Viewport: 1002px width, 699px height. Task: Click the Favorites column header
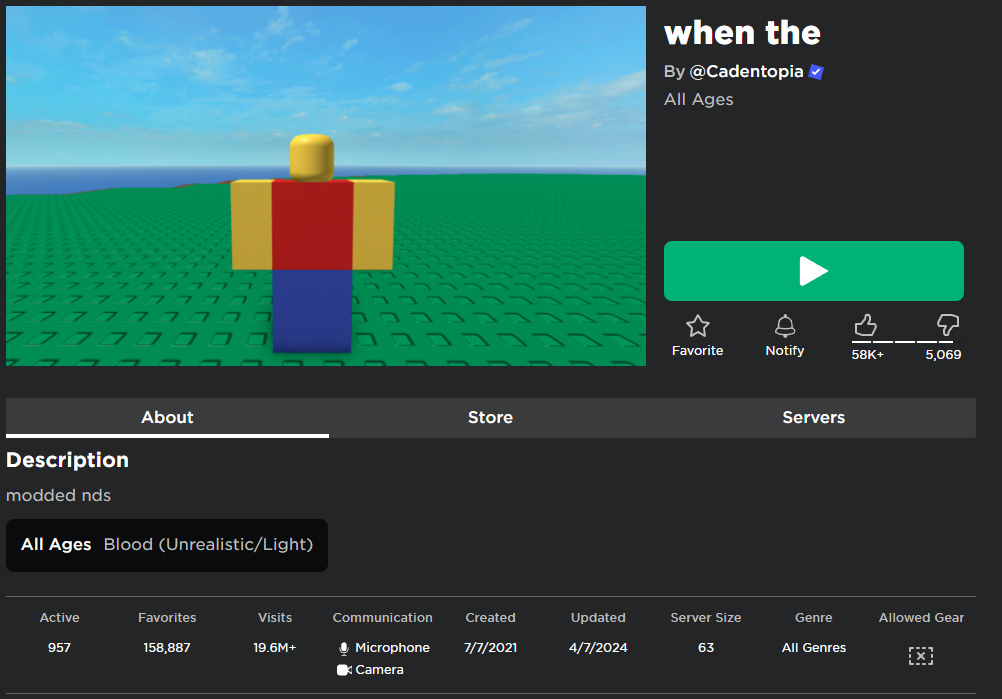(167, 618)
